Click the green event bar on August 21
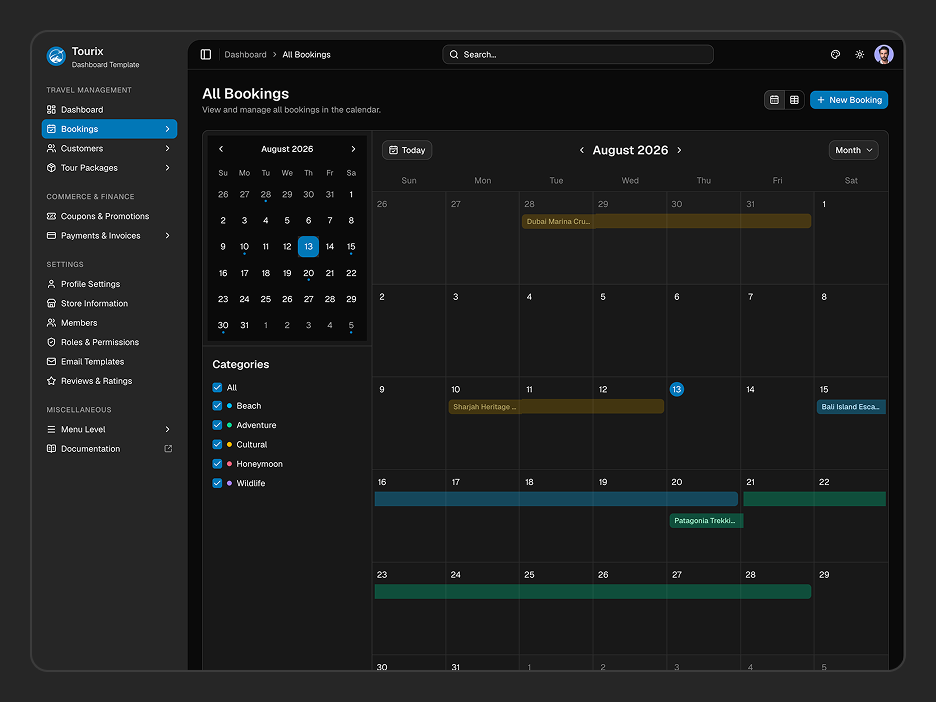 click(x=815, y=499)
